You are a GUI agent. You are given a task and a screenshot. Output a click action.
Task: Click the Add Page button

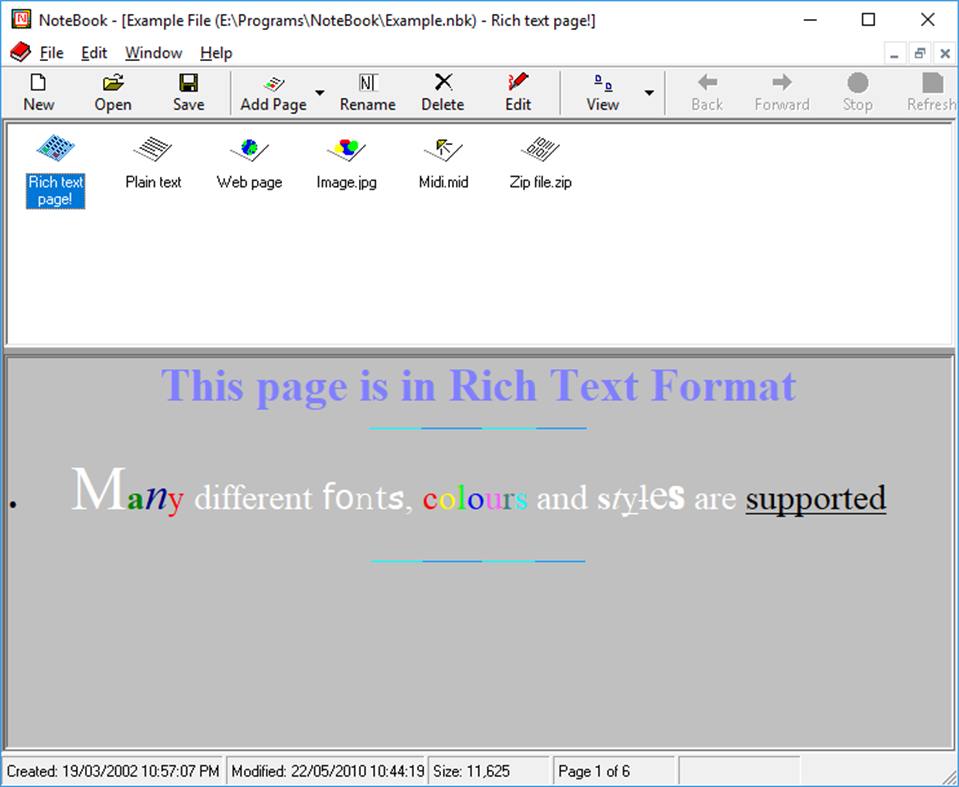(x=273, y=92)
